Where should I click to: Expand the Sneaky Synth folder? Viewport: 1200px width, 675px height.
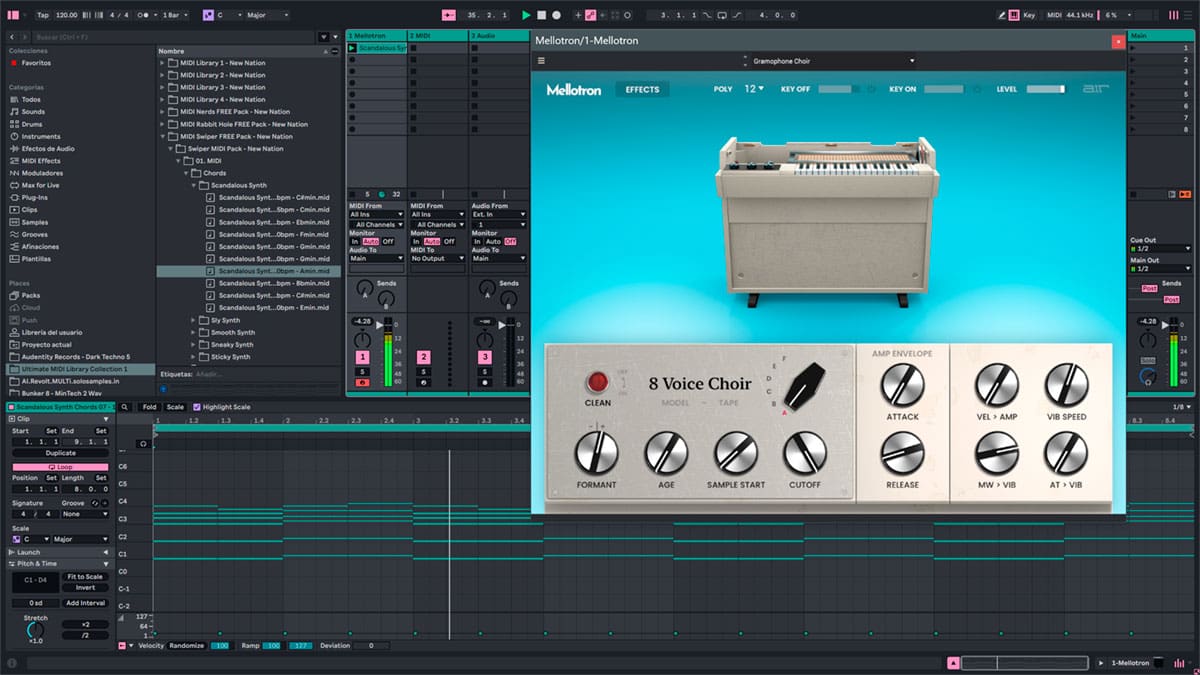[193, 345]
